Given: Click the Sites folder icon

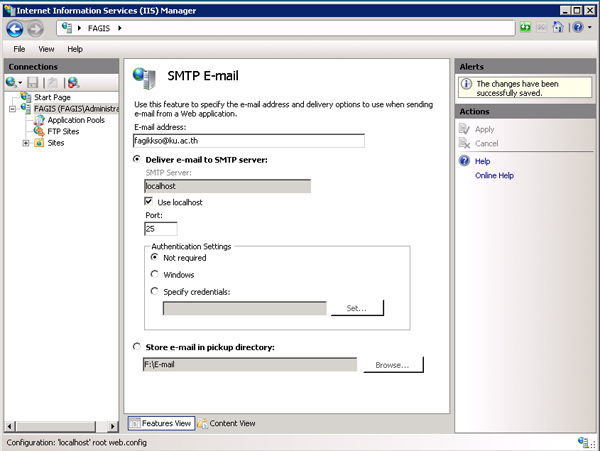Looking at the screenshot, I should tap(39, 143).
